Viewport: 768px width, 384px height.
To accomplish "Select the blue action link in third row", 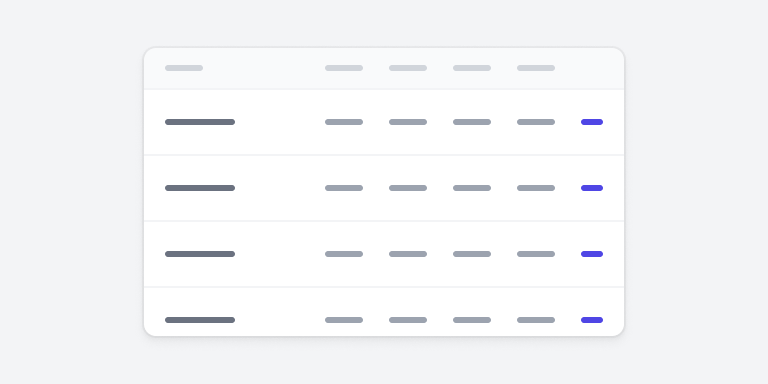I will point(592,254).
